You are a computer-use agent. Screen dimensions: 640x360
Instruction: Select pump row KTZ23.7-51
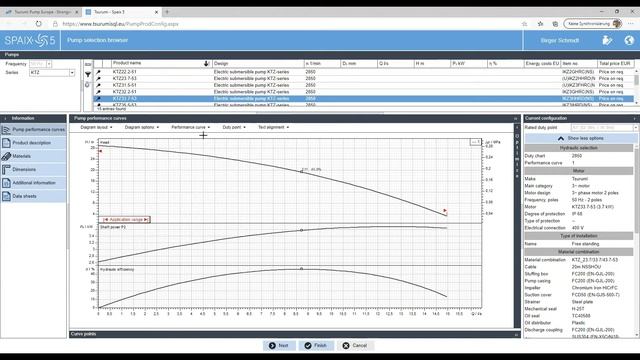pos(363,78)
